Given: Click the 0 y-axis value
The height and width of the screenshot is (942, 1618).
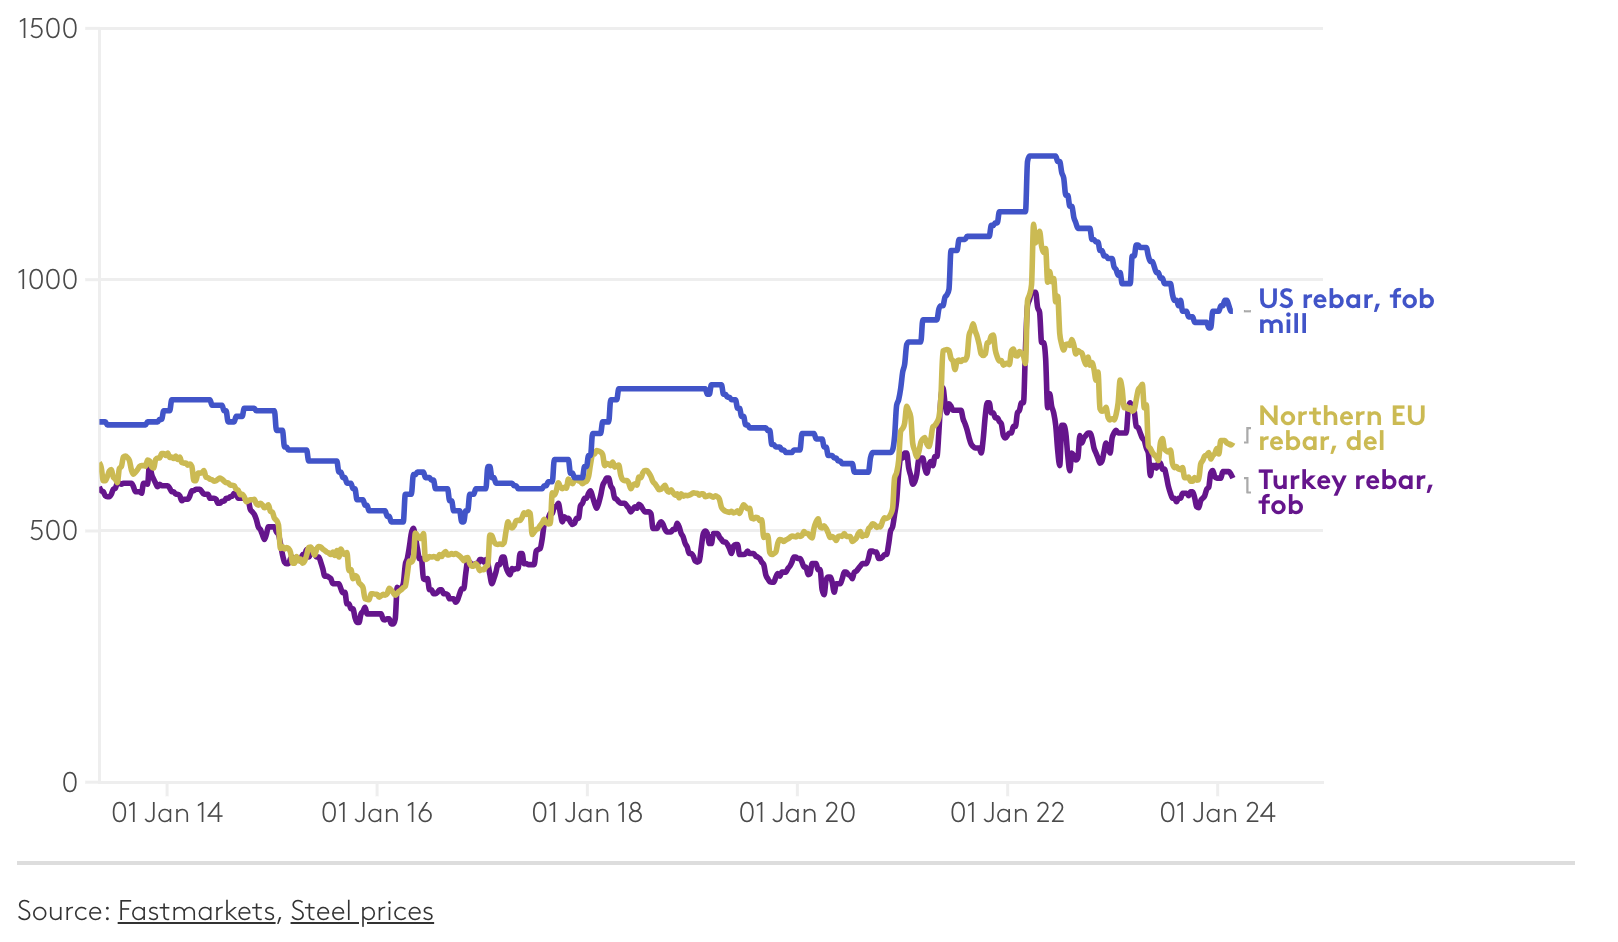Looking at the screenshot, I should click(x=69, y=782).
